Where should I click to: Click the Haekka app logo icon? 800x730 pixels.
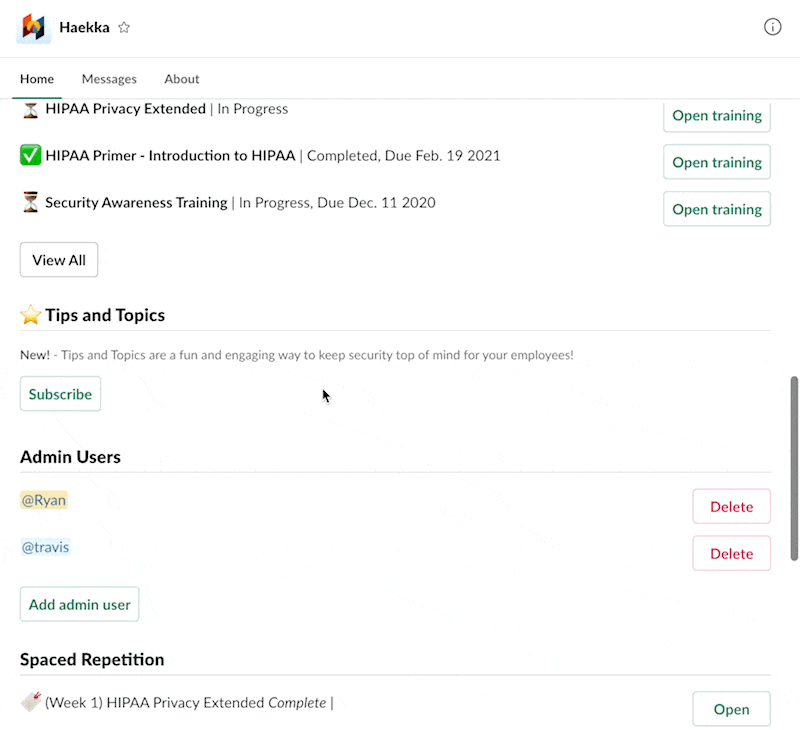point(34,27)
